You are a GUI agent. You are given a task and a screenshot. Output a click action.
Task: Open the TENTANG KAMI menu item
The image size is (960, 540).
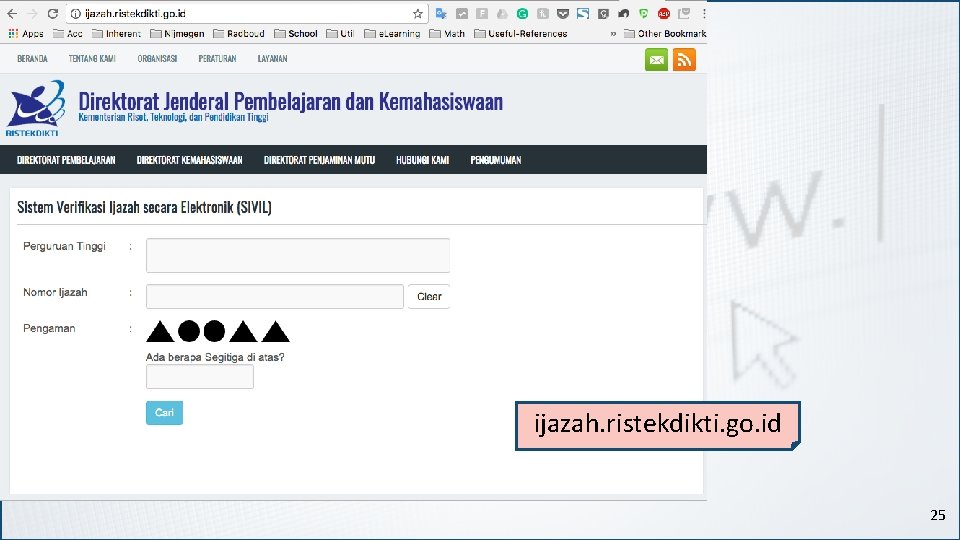click(x=92, y=59)
